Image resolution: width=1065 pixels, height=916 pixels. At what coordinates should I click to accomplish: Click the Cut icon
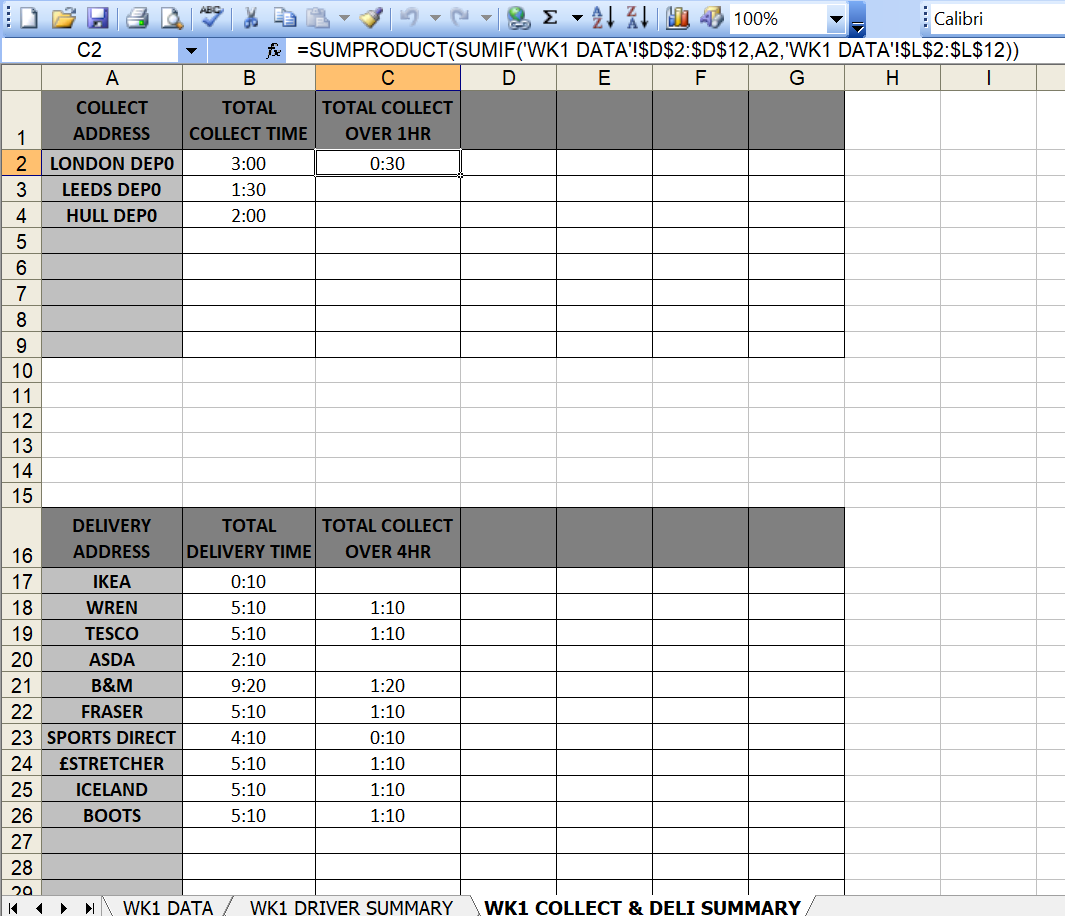pyautogui.click(x=253, y=18)
